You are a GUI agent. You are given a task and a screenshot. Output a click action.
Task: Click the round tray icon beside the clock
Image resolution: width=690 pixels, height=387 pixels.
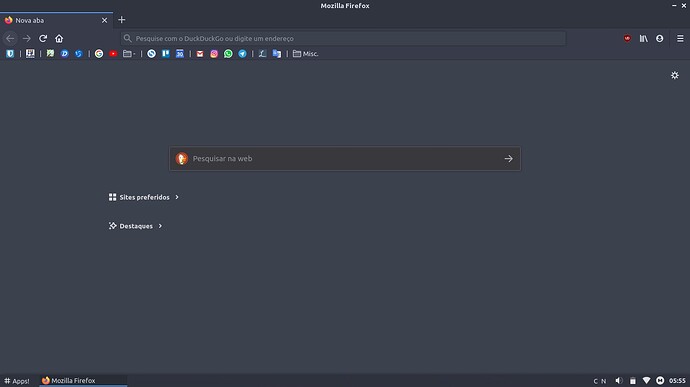pyautogui.click(x=660, y=380)
